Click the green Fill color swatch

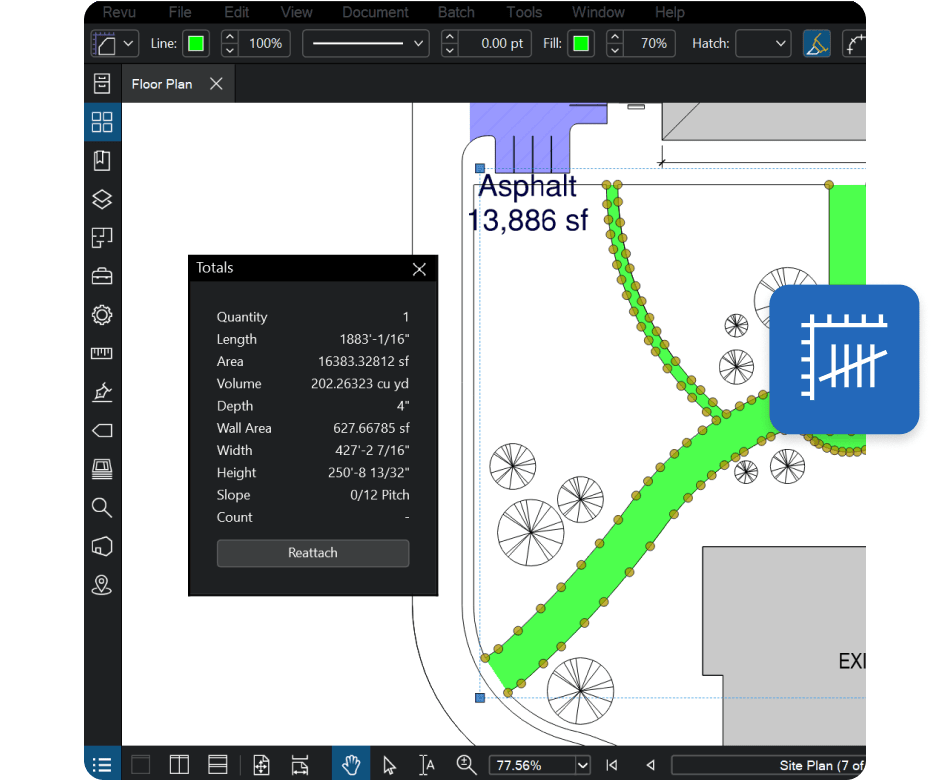tap(581, 44)
